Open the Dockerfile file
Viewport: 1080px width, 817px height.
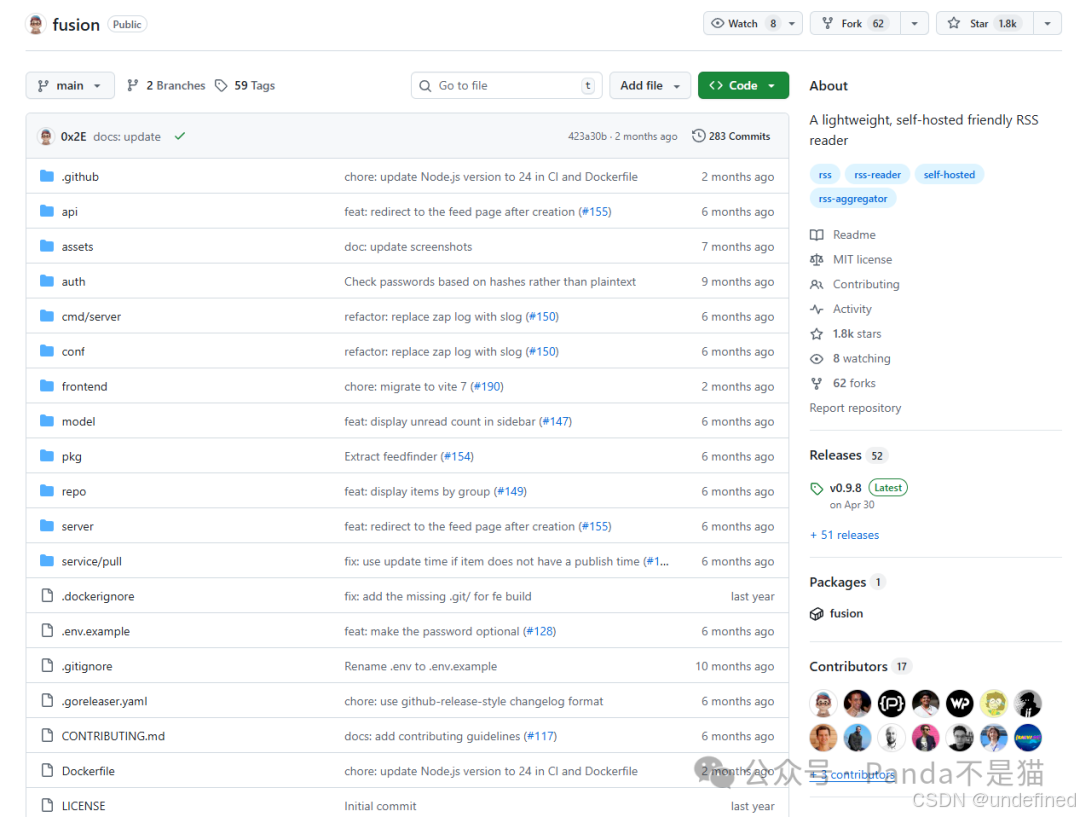(88, 771)
